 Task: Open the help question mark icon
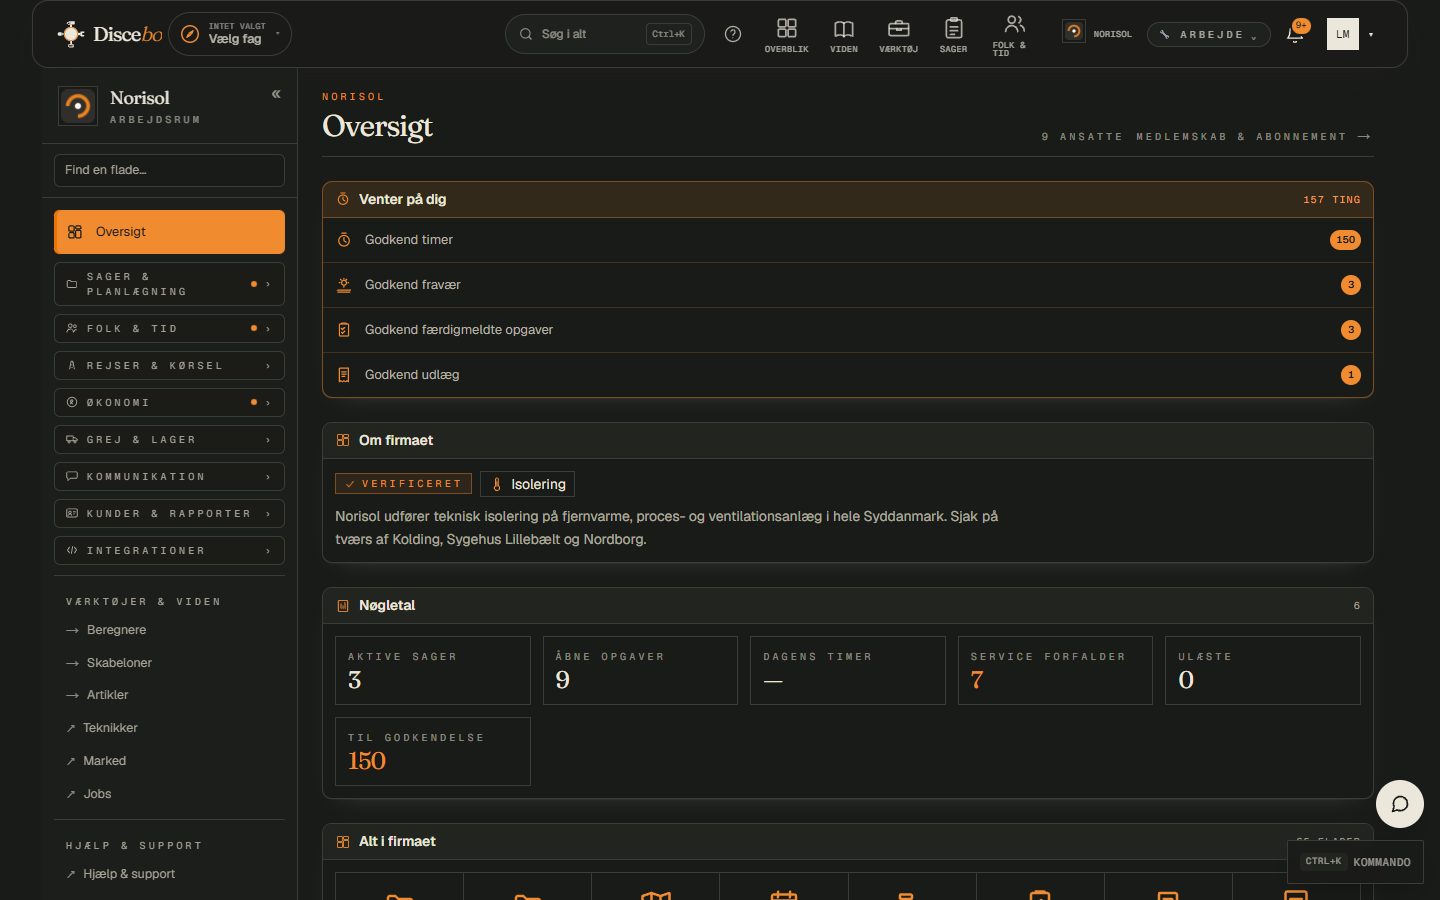tap(733, 34)
